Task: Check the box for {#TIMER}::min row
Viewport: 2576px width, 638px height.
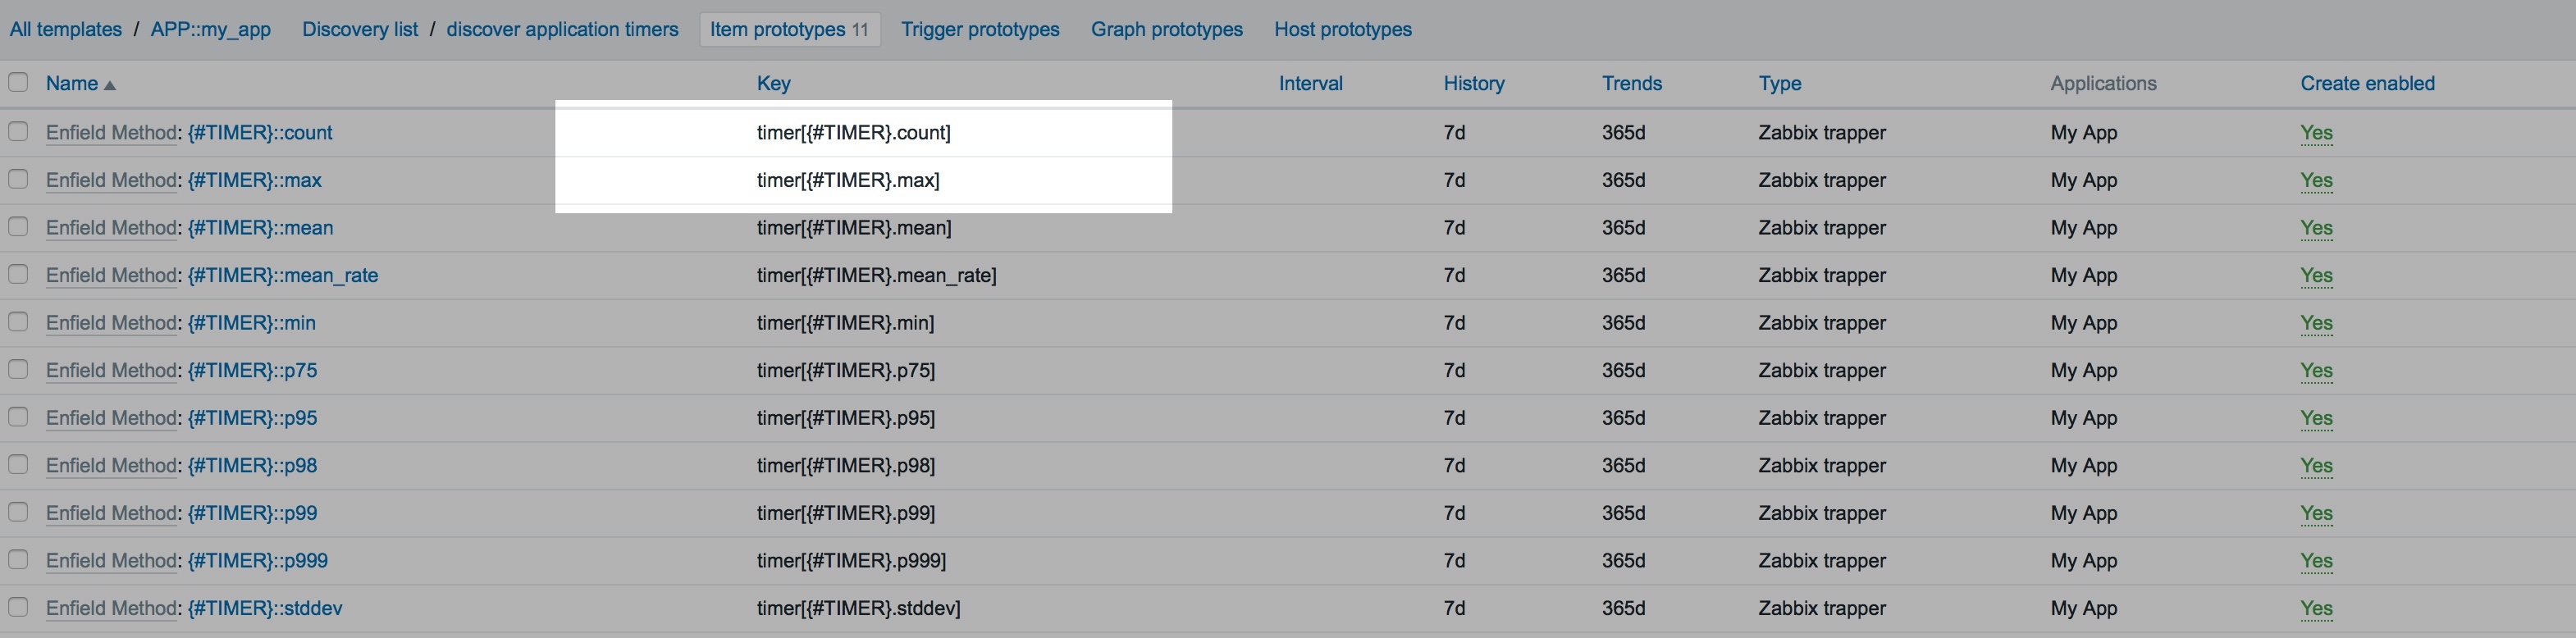Action: pos(18,321)
